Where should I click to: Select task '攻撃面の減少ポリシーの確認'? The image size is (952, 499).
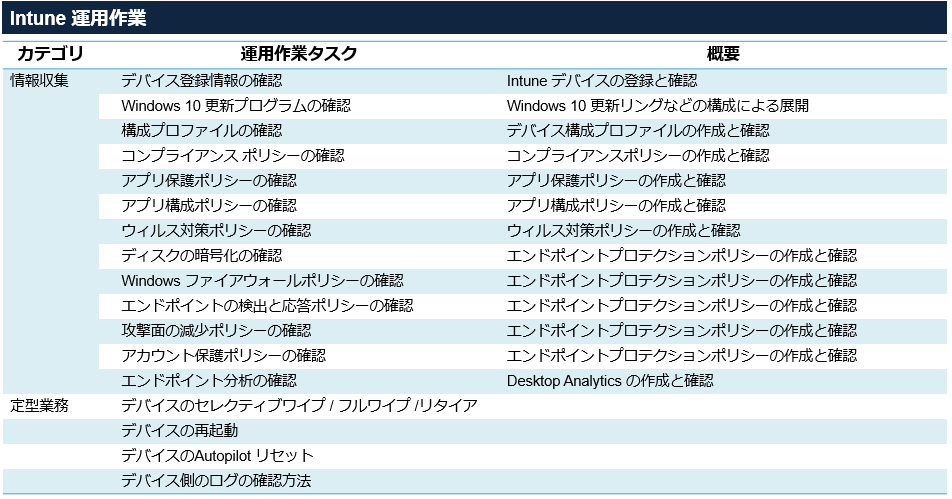(x=216, y=330)
